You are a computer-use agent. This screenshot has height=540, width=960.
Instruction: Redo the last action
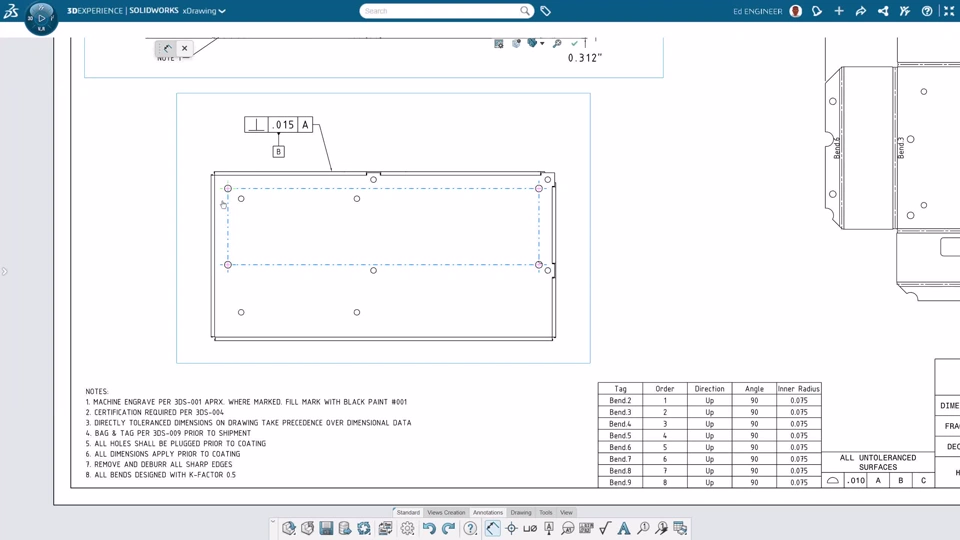448,528
